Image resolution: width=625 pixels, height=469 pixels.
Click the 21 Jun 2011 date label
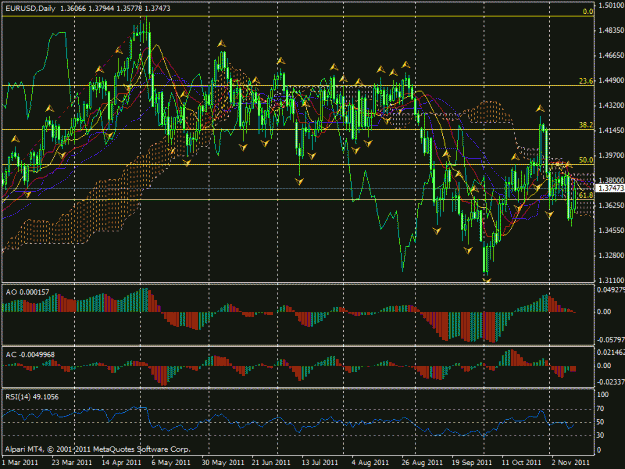click(x=271, y=462)
